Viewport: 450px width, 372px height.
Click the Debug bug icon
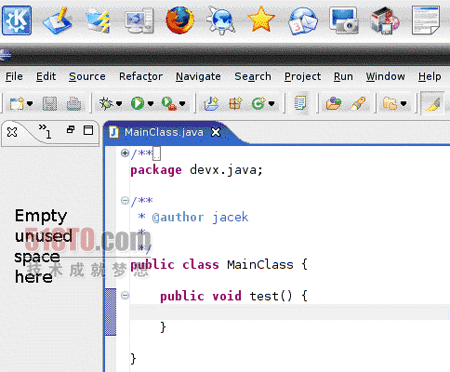click(x=106, y=104)
